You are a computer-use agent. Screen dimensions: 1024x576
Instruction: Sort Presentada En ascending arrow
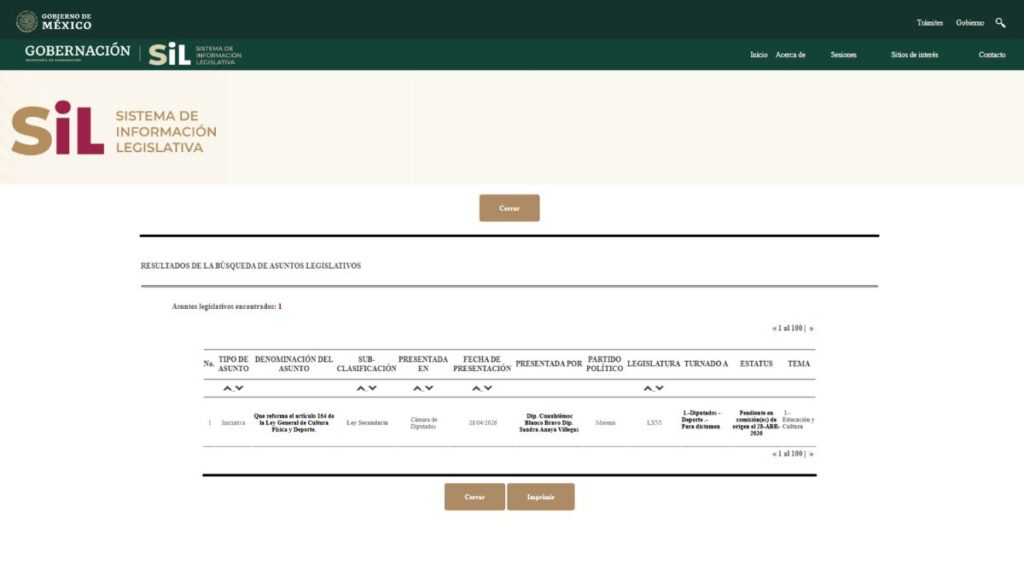coord(417,389)
